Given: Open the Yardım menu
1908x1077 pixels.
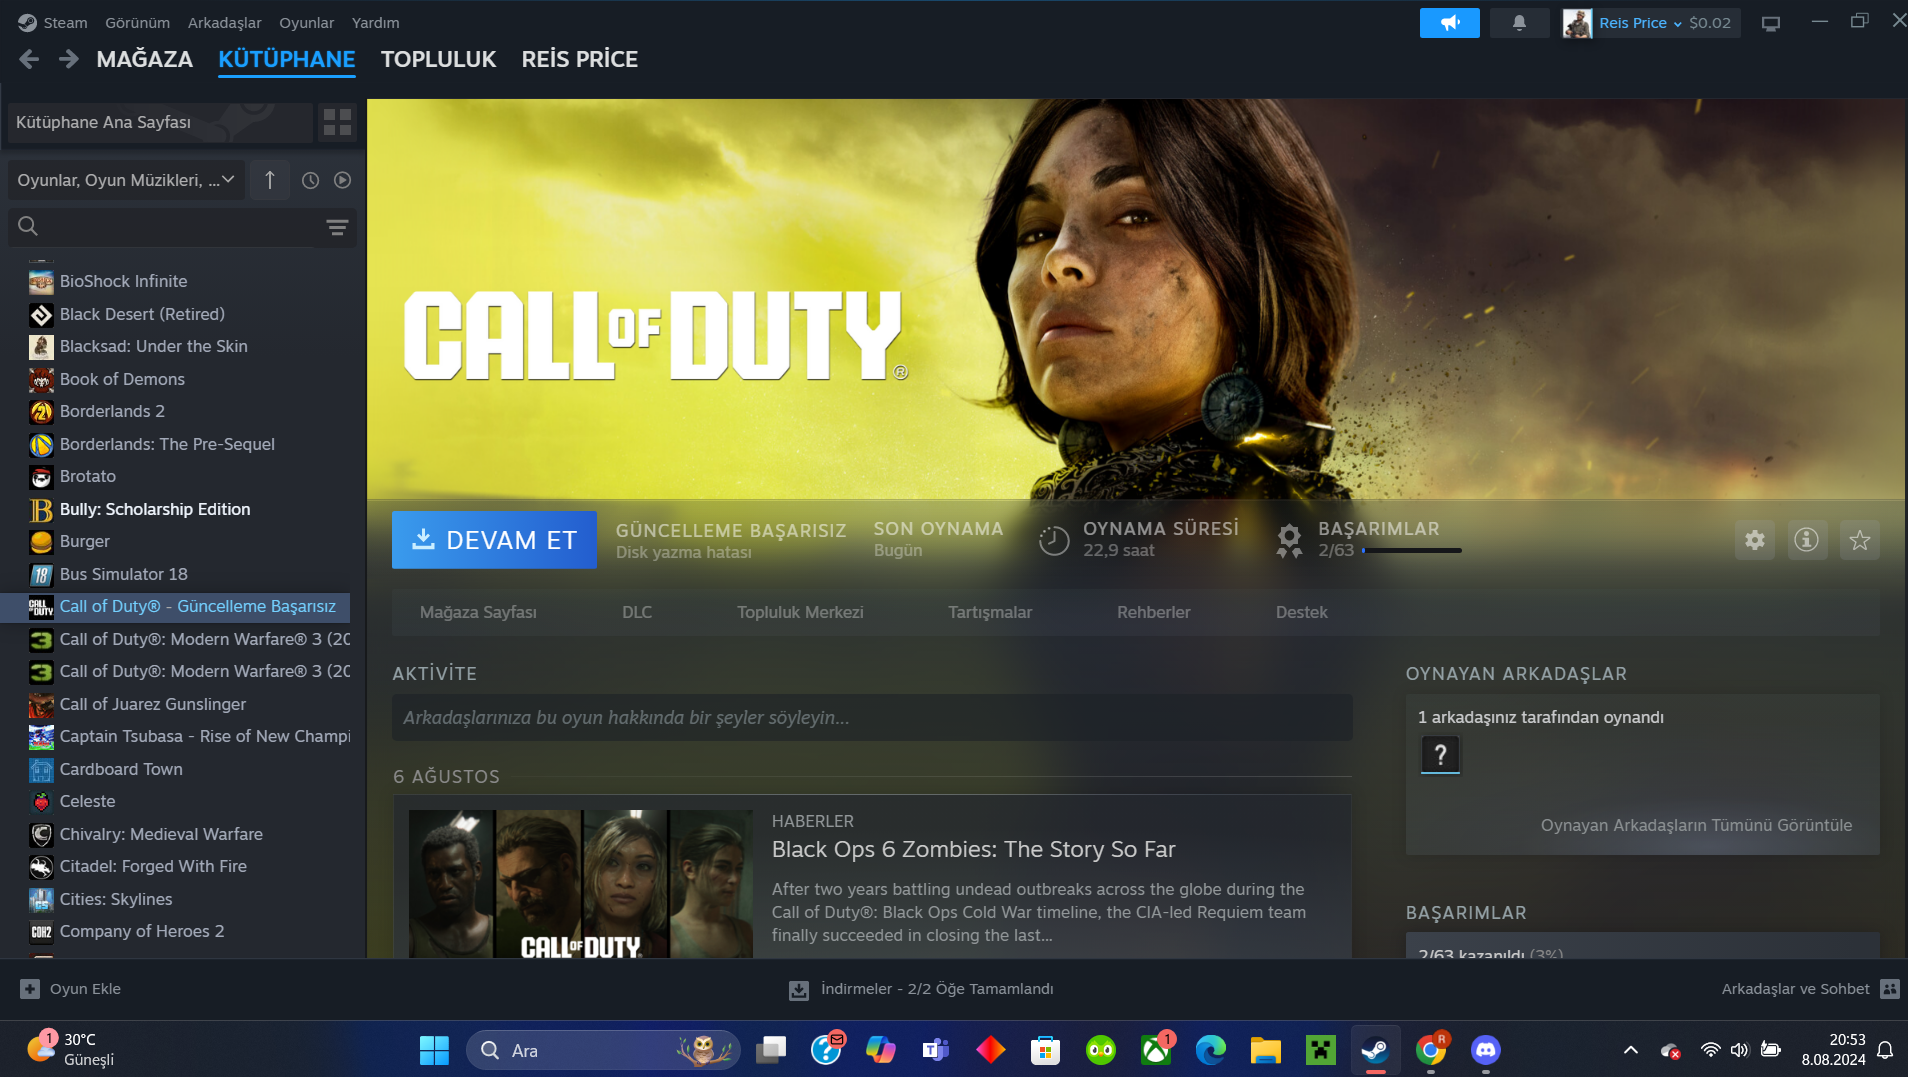Looking at the screenshot, I should (376, 23).
